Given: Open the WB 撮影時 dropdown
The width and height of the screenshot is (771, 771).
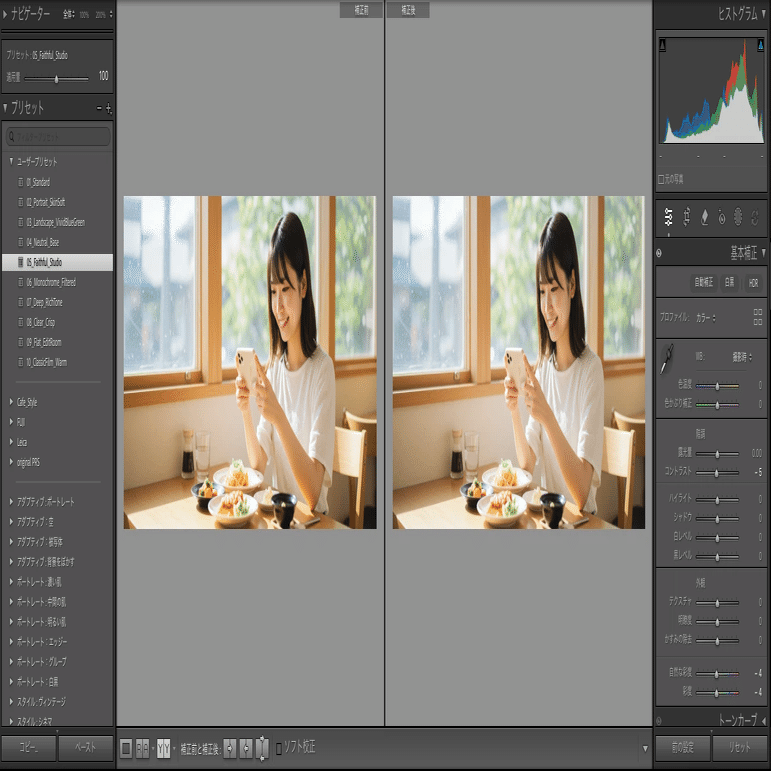Looking at the screenshot, I should pyautogui.click(x=742, y=357).
